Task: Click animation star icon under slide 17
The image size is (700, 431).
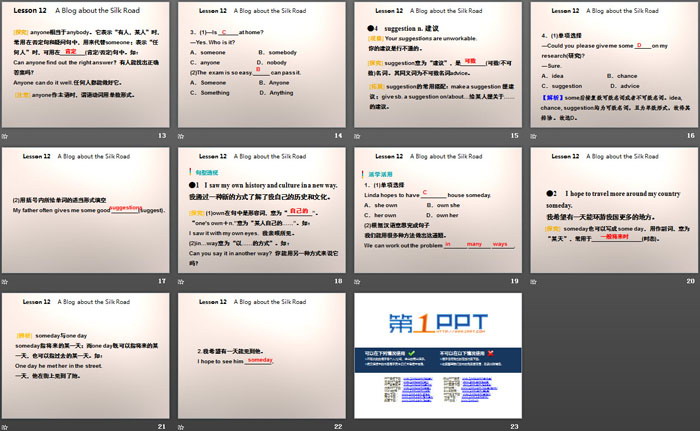Action: pos(5,282)
